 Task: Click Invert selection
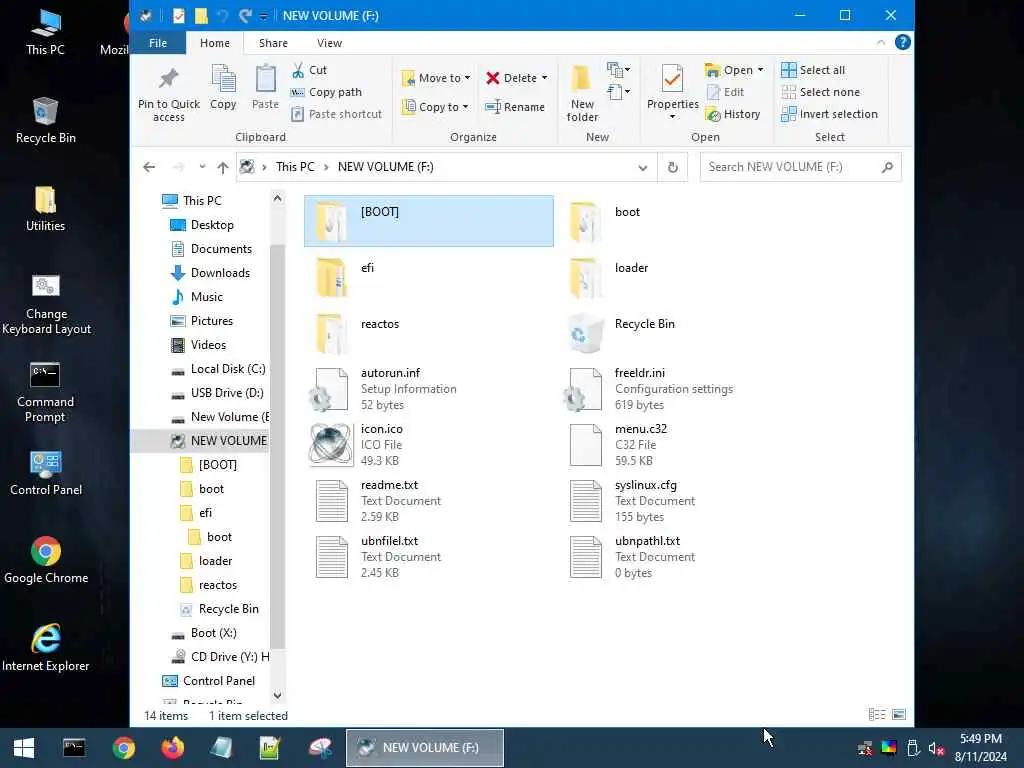829,114
